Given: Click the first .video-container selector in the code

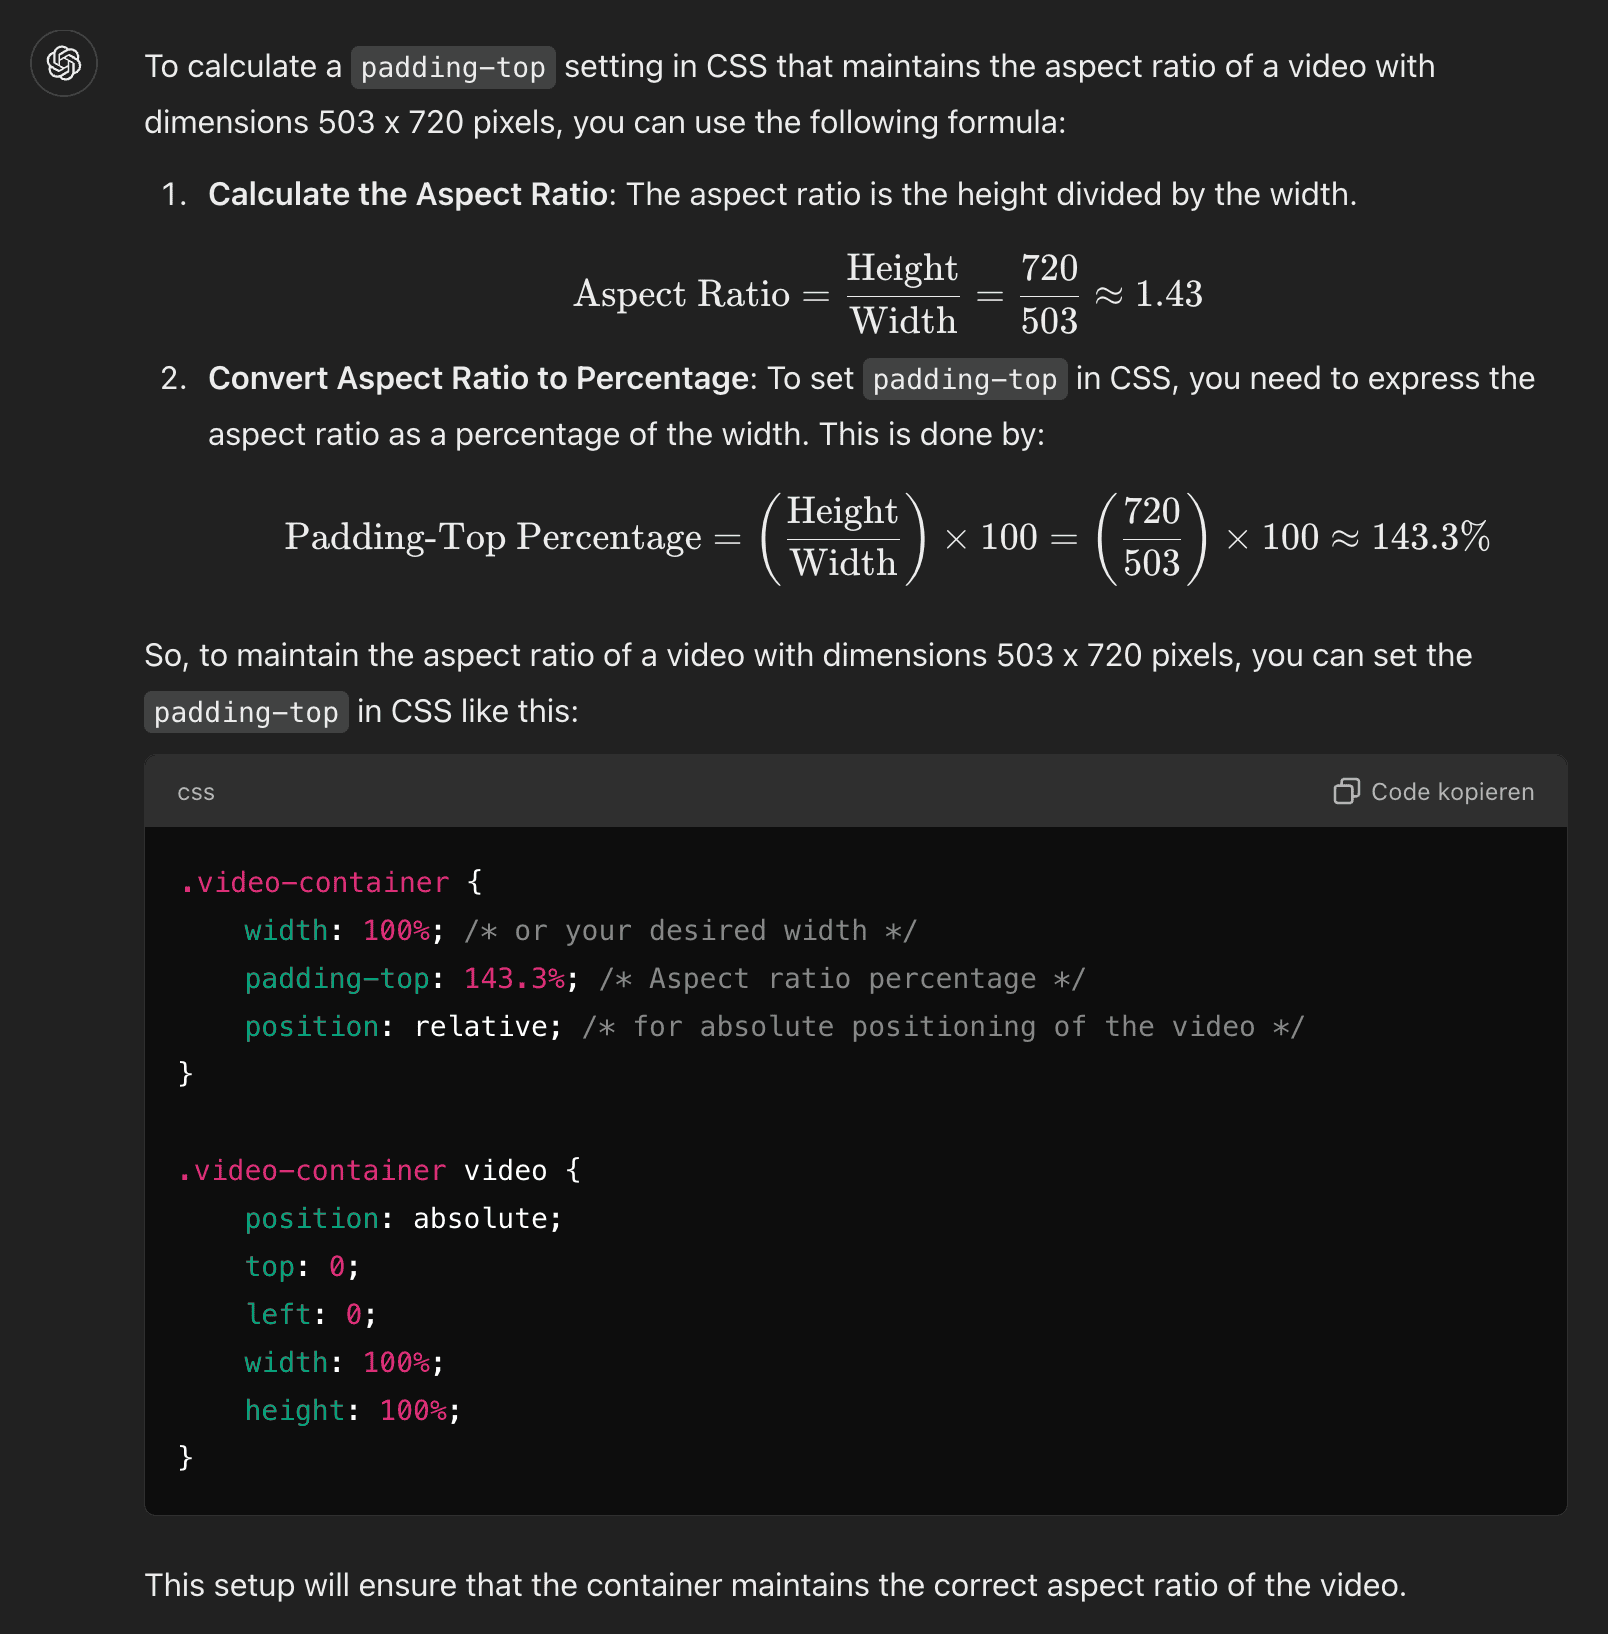Looking at the screenshot, I should [314, 882].
